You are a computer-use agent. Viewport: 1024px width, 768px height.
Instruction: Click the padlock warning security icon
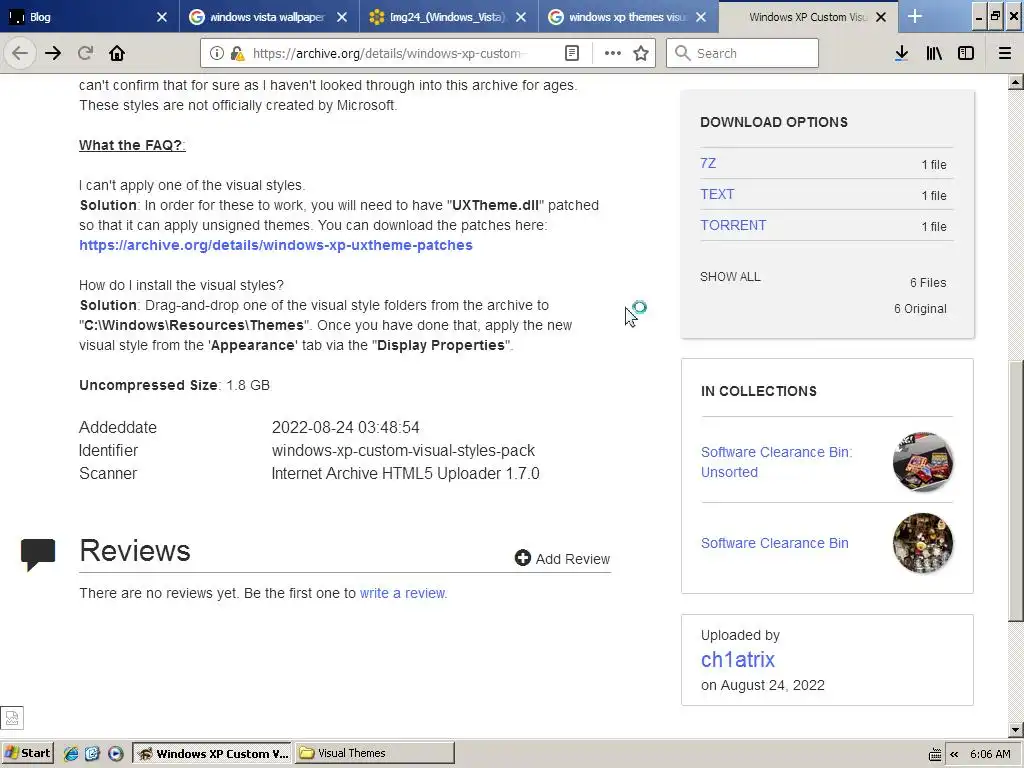point(237,53)
